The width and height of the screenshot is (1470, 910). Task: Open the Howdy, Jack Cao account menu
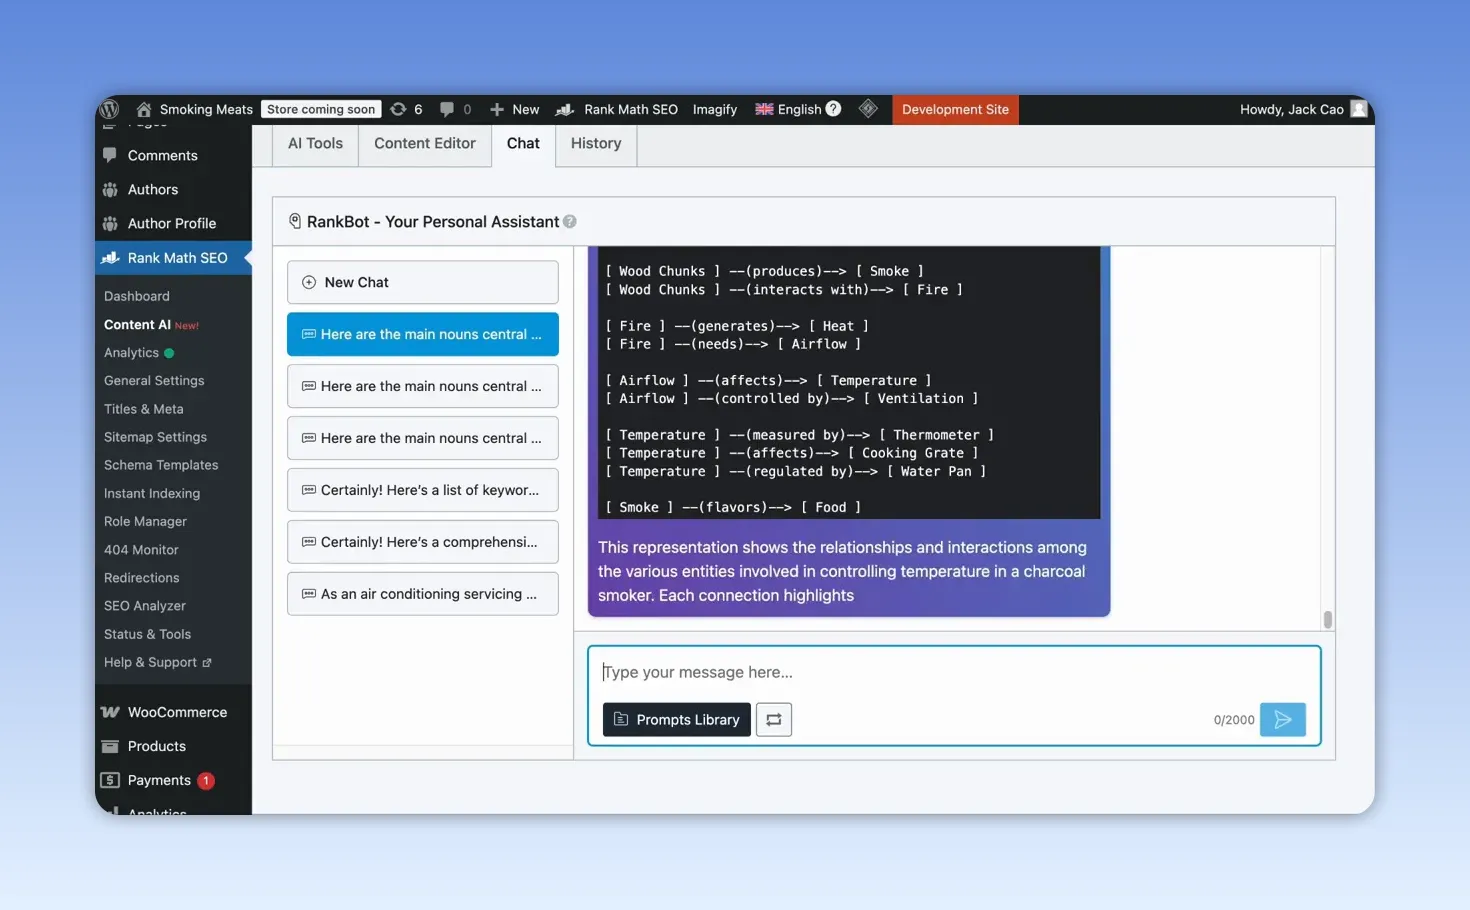(1292, 109)
